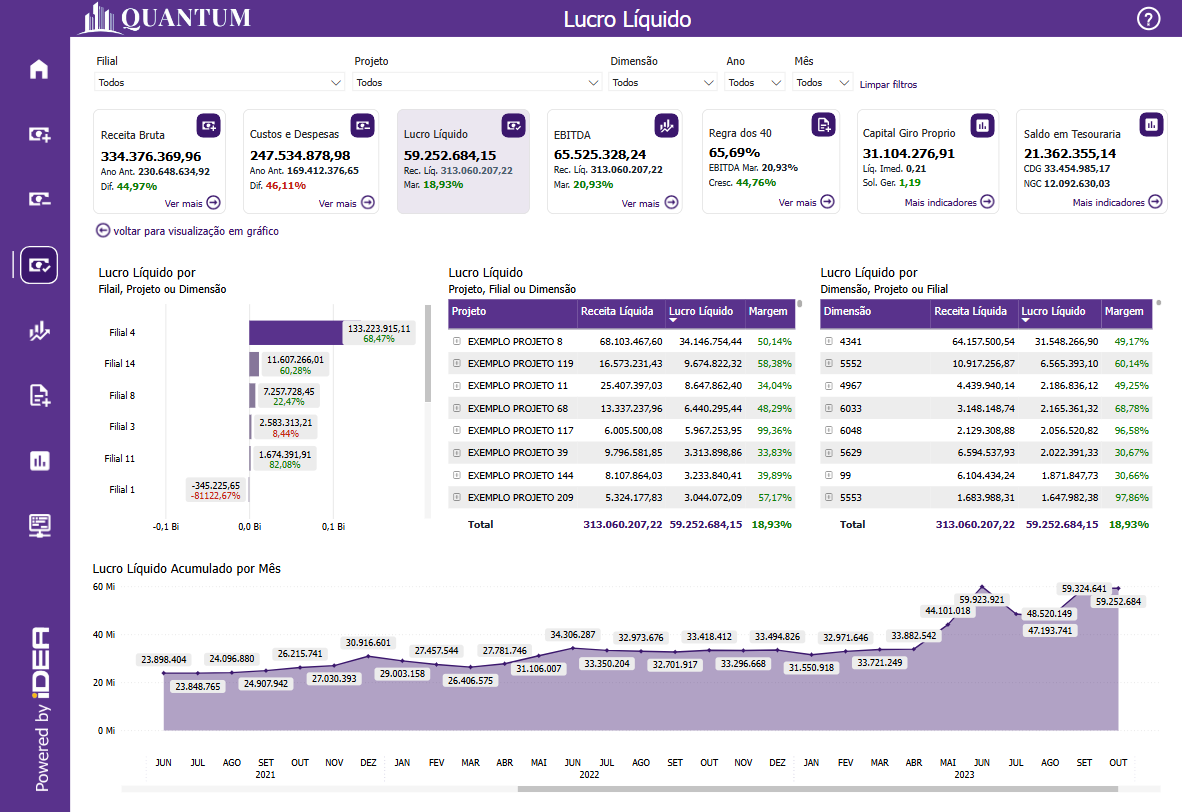
Task: Click the EBITDA trend icon in the sidebar
Action: [38, 330]
